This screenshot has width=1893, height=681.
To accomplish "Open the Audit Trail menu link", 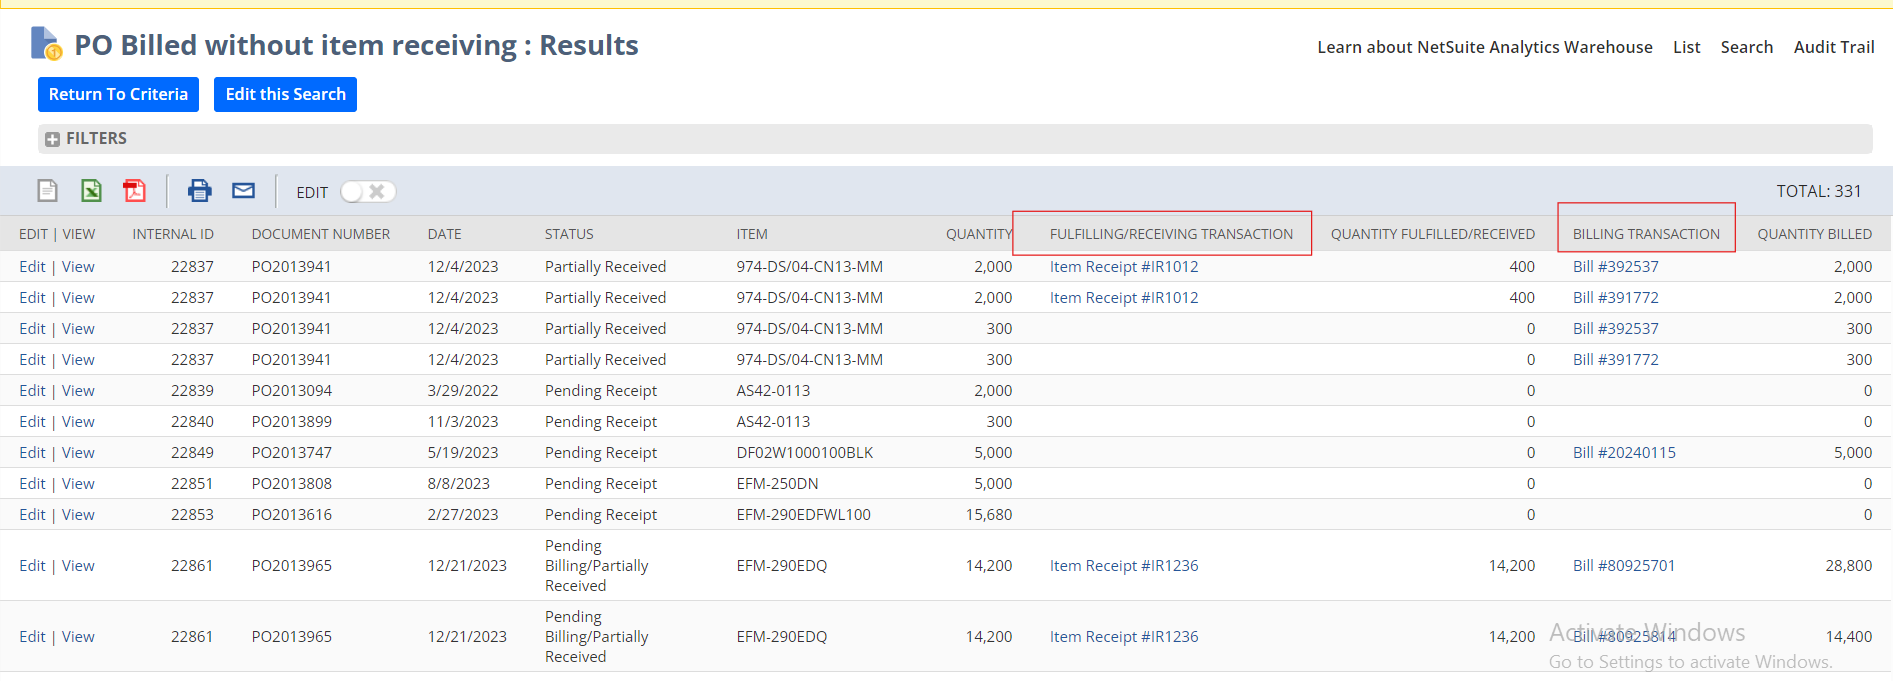I will [x=1833, y=47].
